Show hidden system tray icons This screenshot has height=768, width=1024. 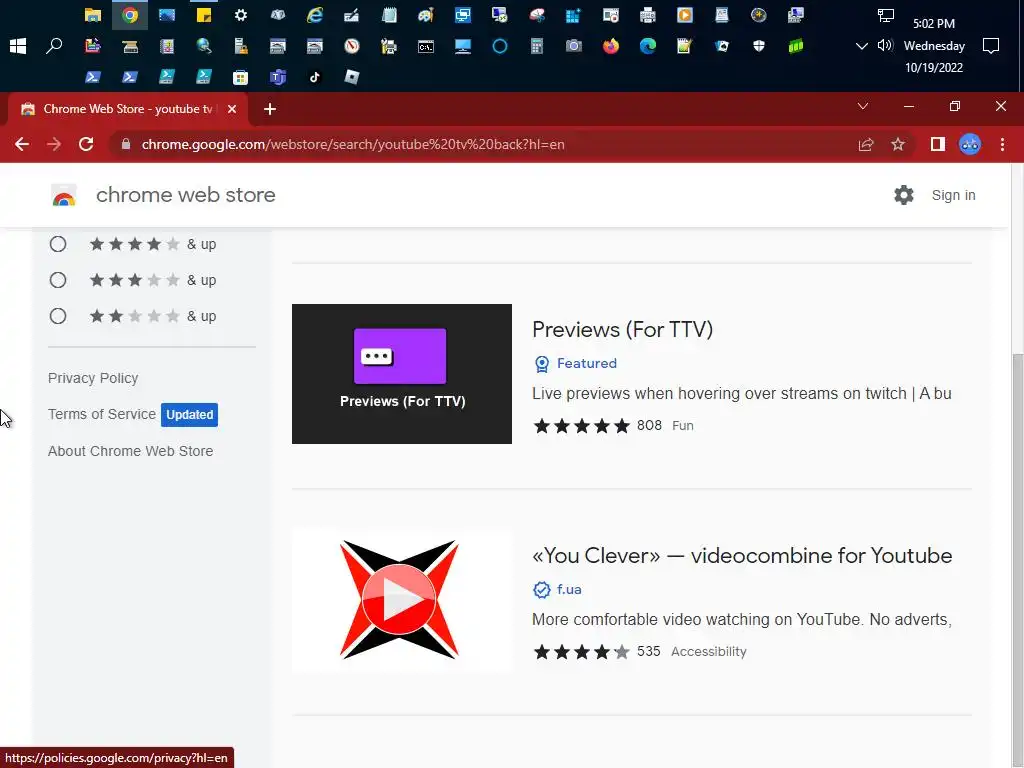(861, 46)
